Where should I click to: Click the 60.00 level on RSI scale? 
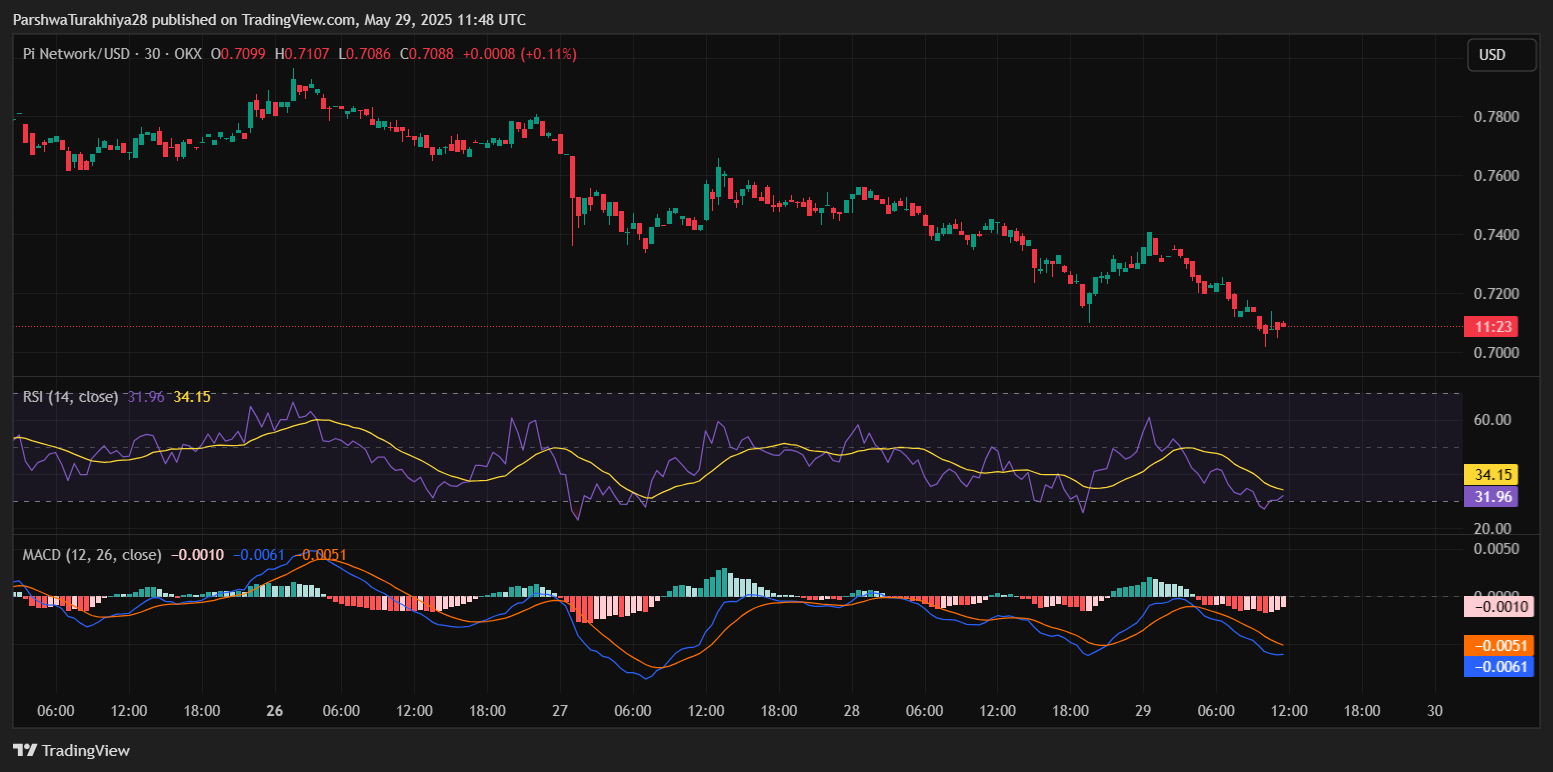pyautogui.click(x=1492, y=420)
